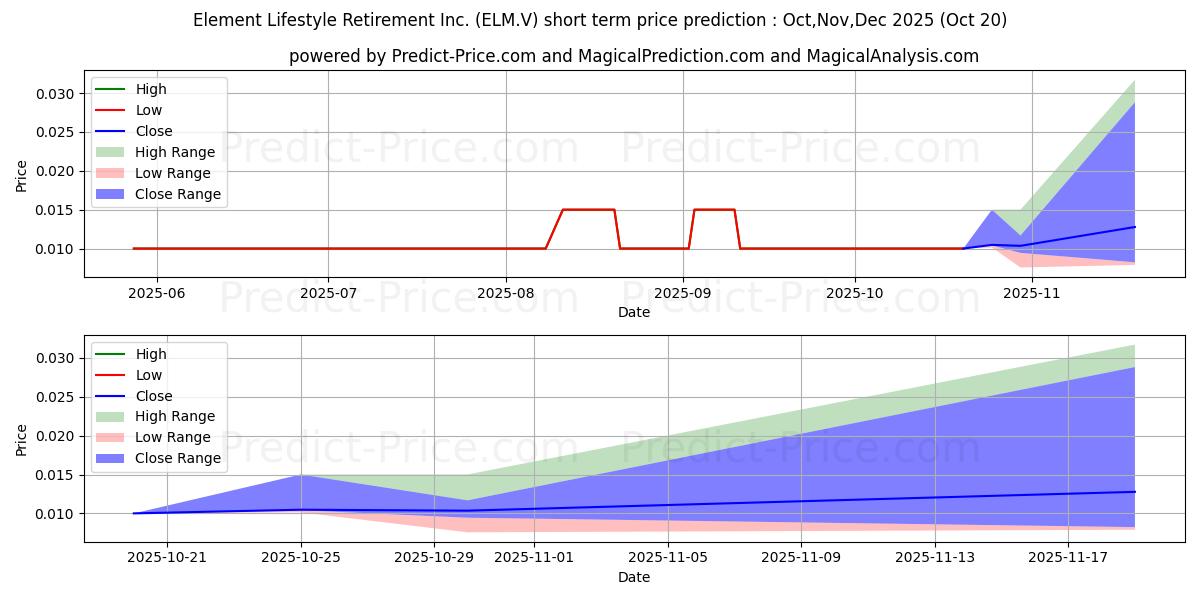Viewport: 1200px width, 600px height.
Task: Click the Date axis label under the top chart
Action: [634, 312]
